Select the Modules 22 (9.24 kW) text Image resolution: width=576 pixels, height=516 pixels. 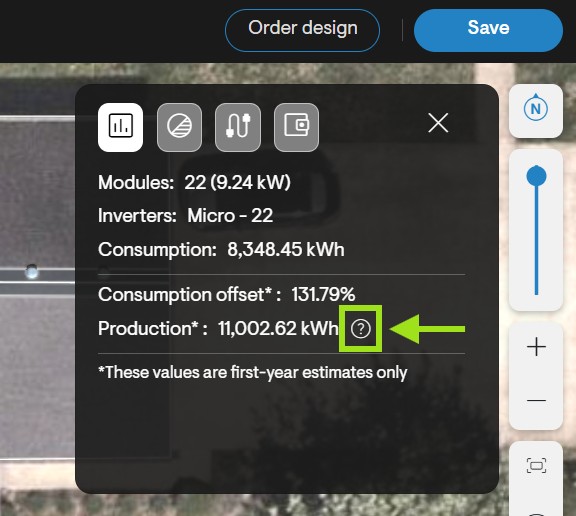click(194, 182)
